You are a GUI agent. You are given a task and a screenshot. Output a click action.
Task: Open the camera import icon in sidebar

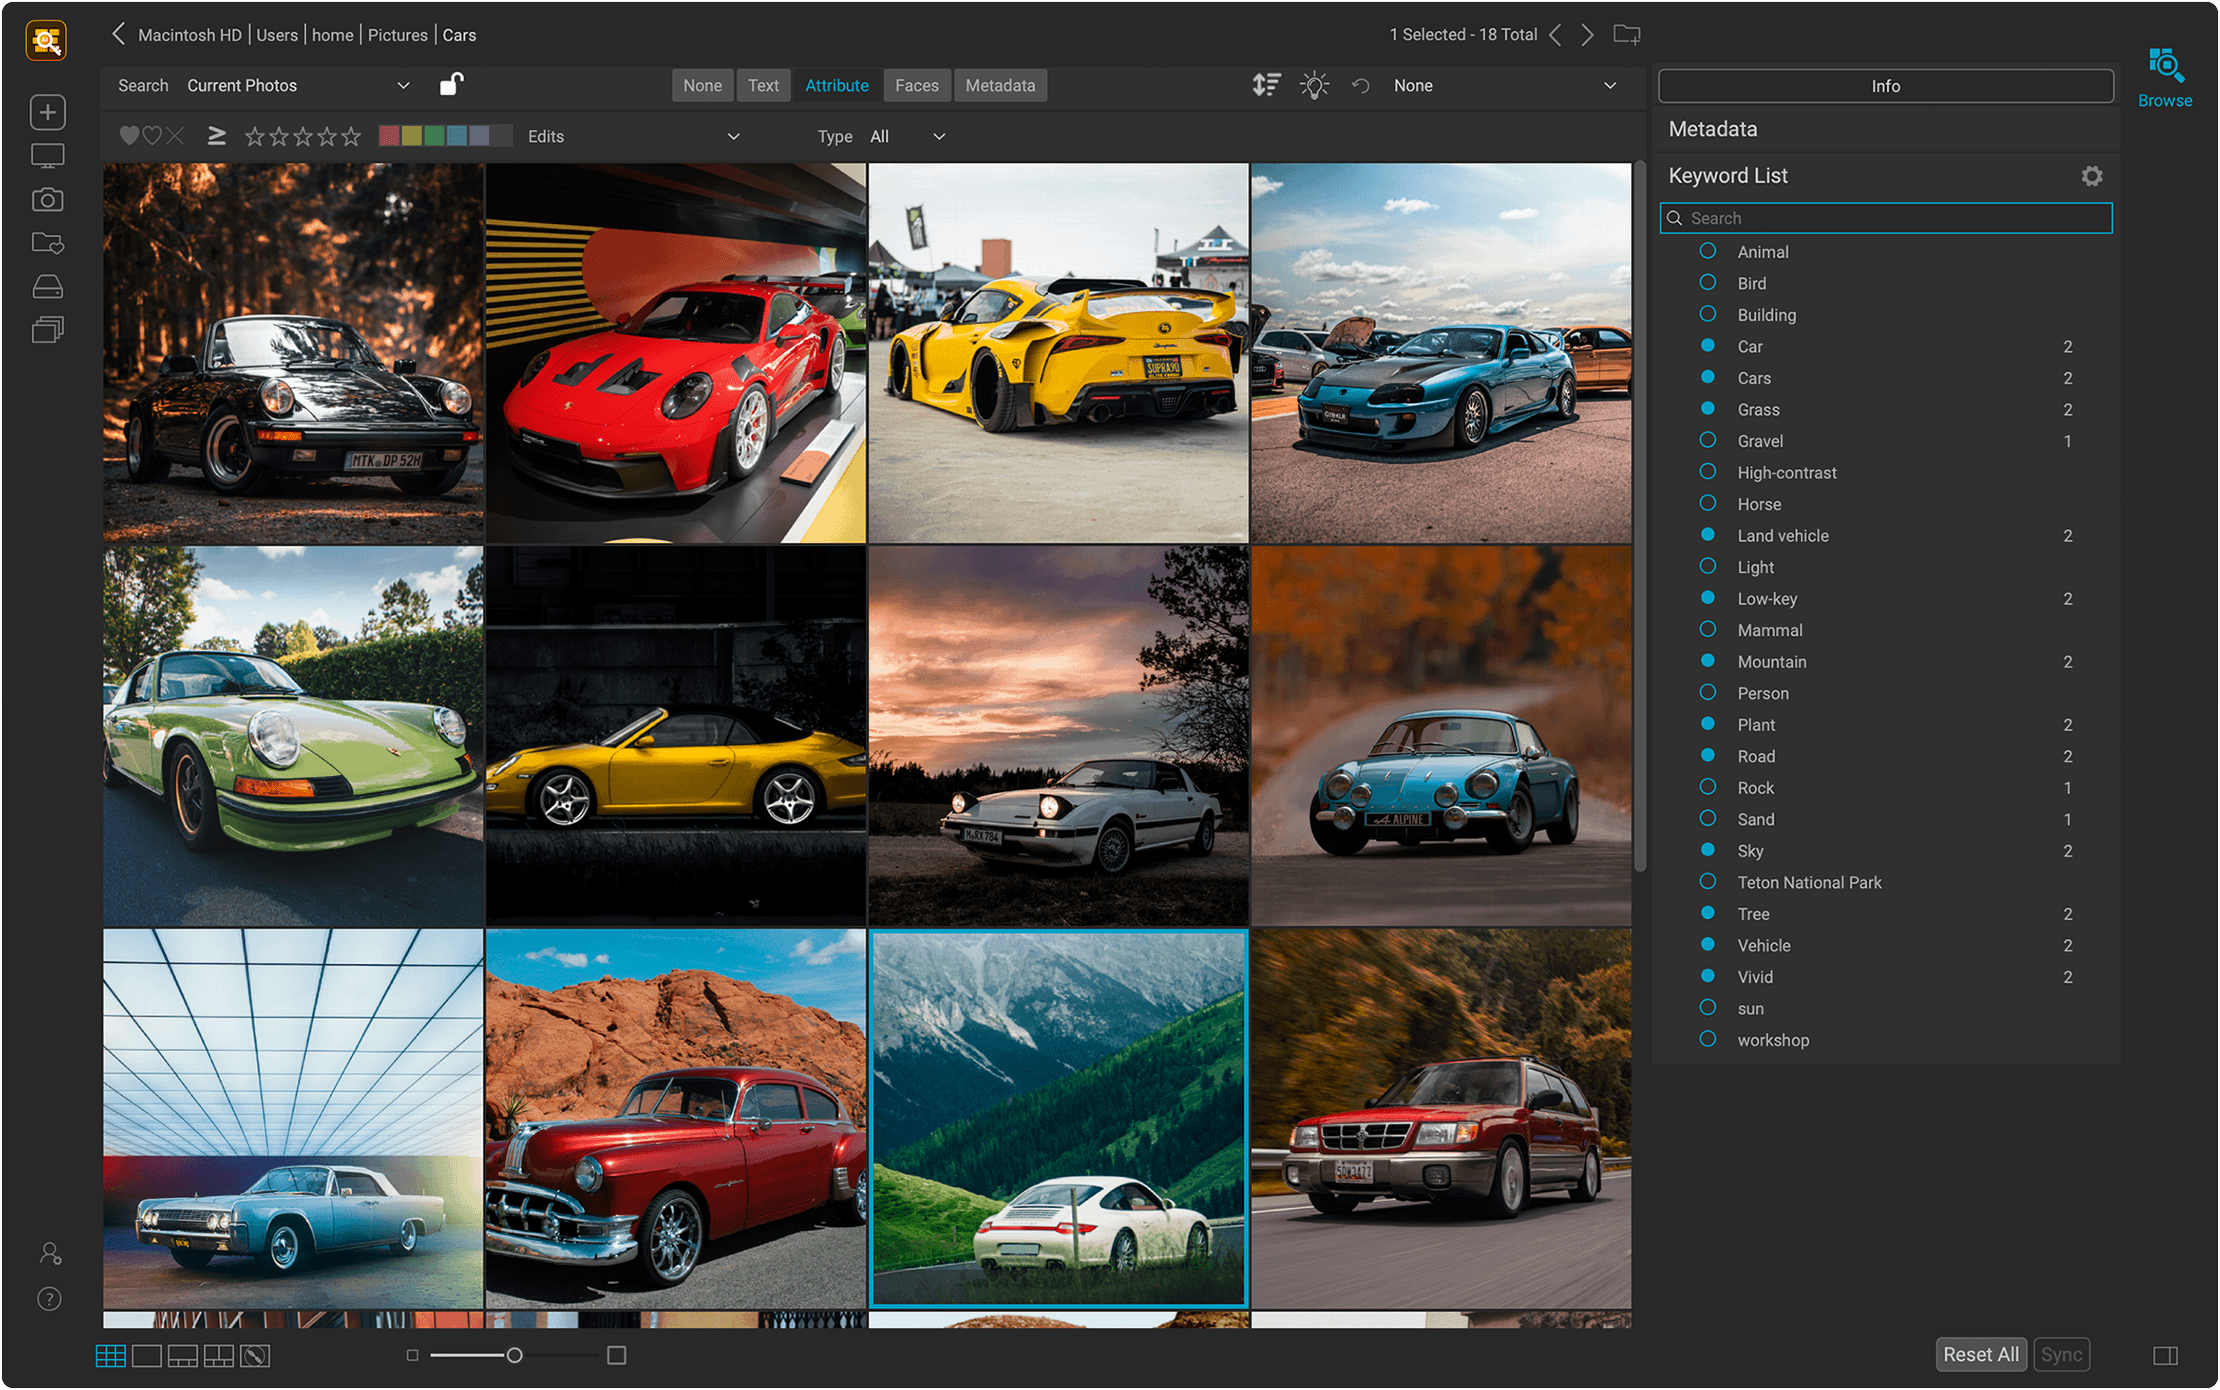[x=47, y=199]
